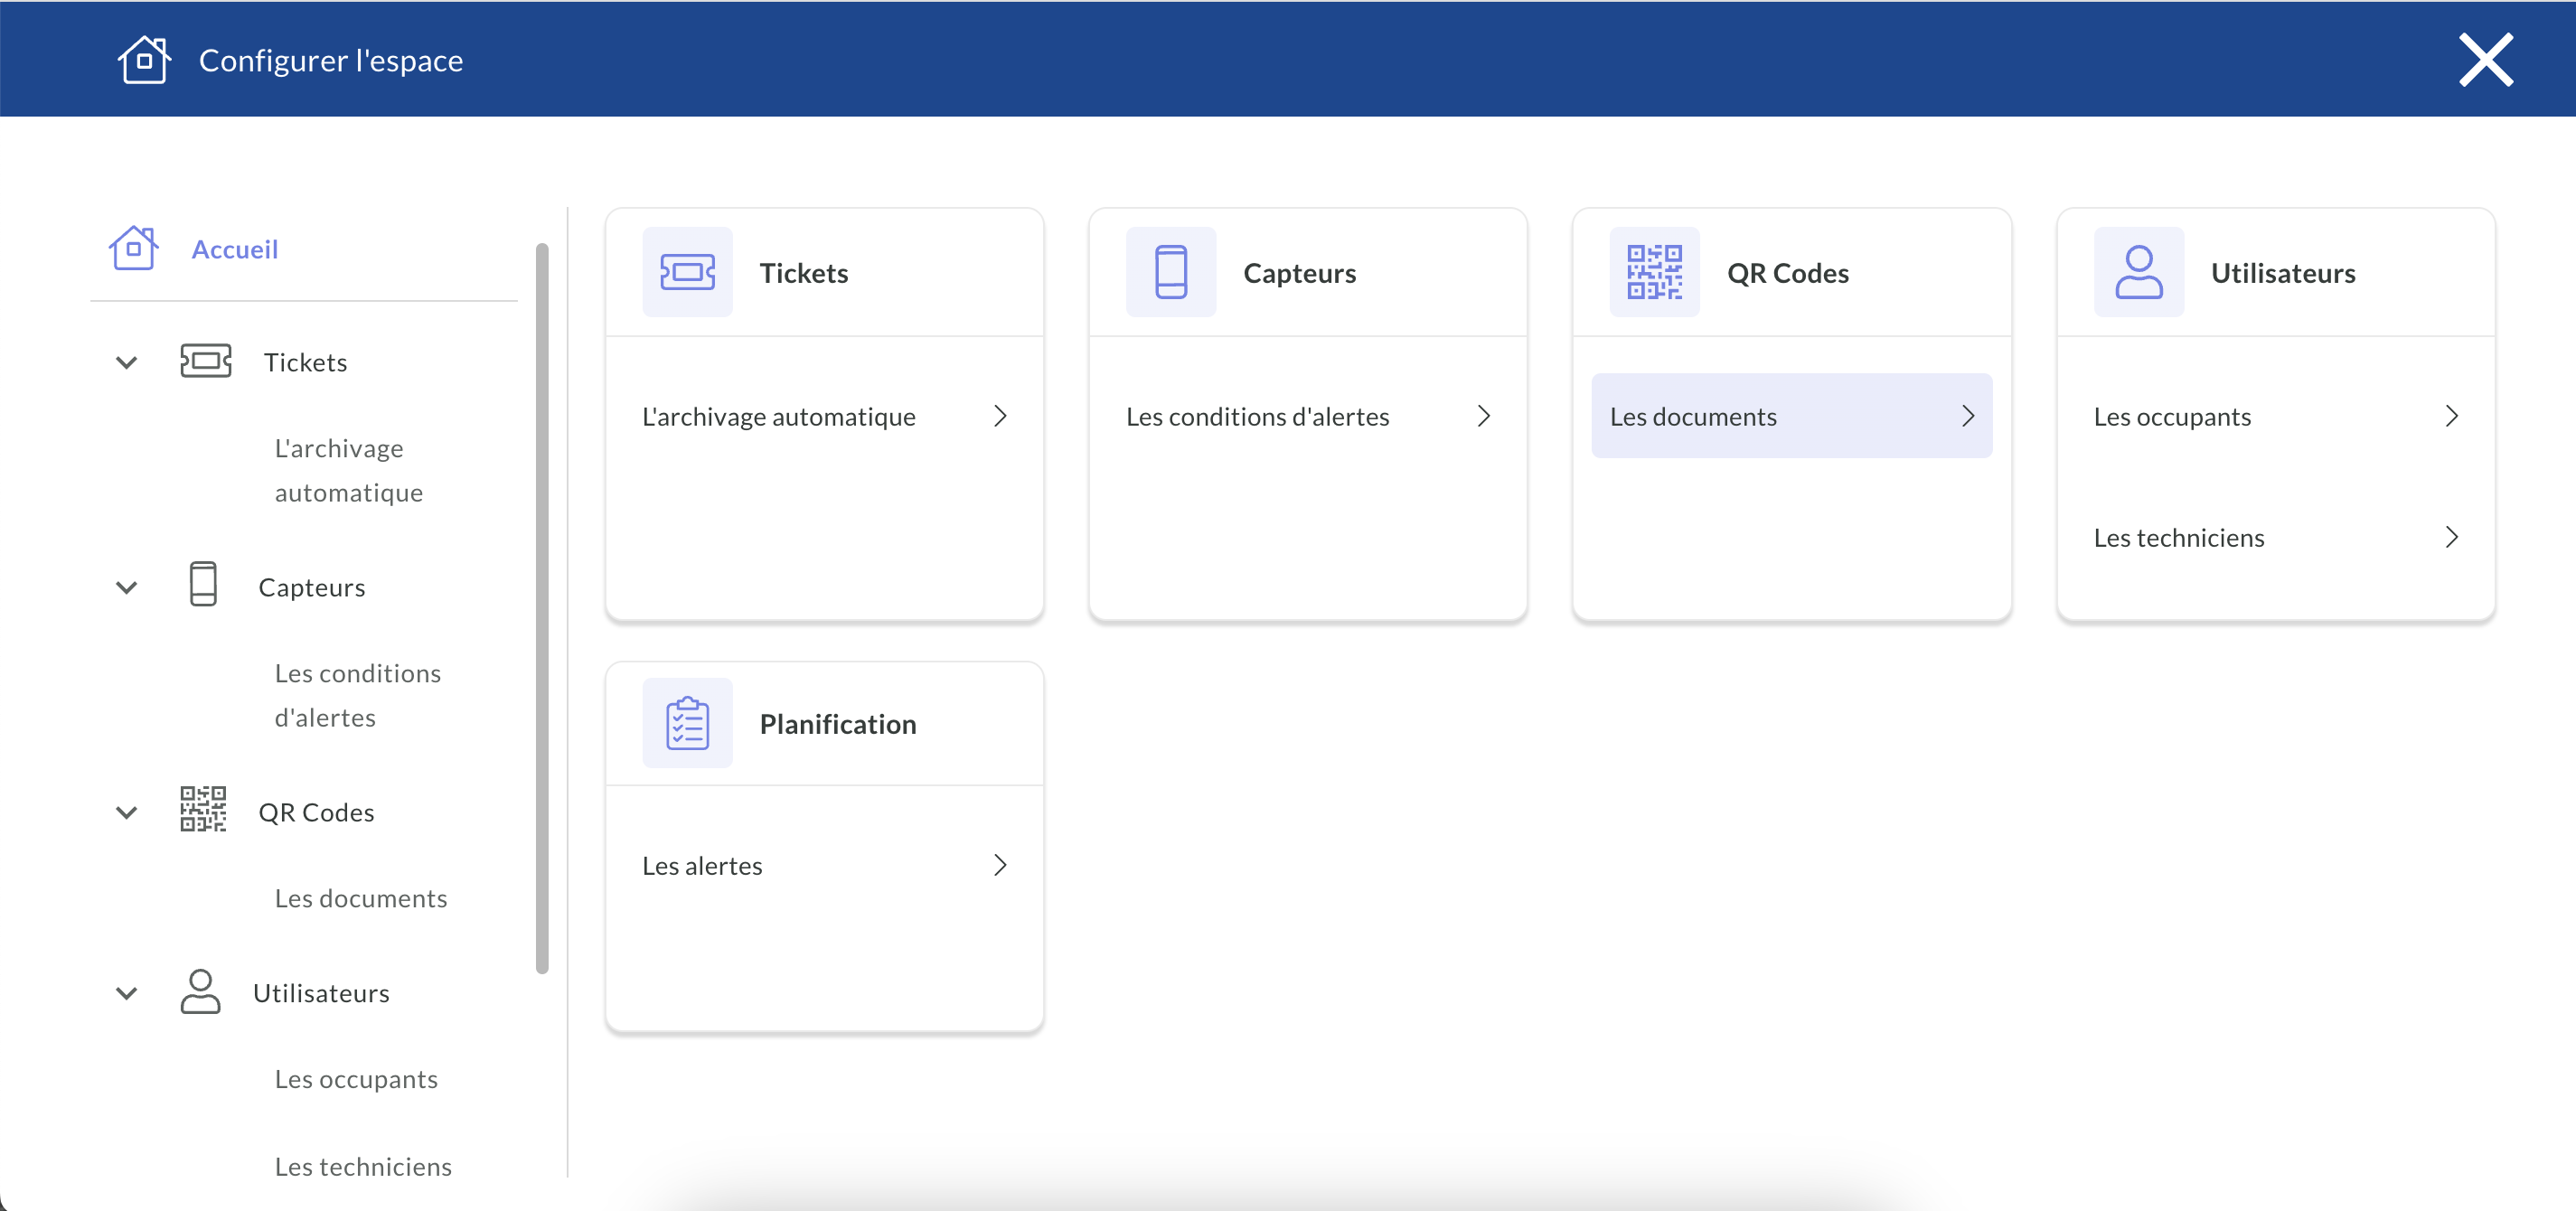The image size is (2576, 1211).
Task: Click the Tickets card icon
Action: pyautogui.click(x=687, y=272)
